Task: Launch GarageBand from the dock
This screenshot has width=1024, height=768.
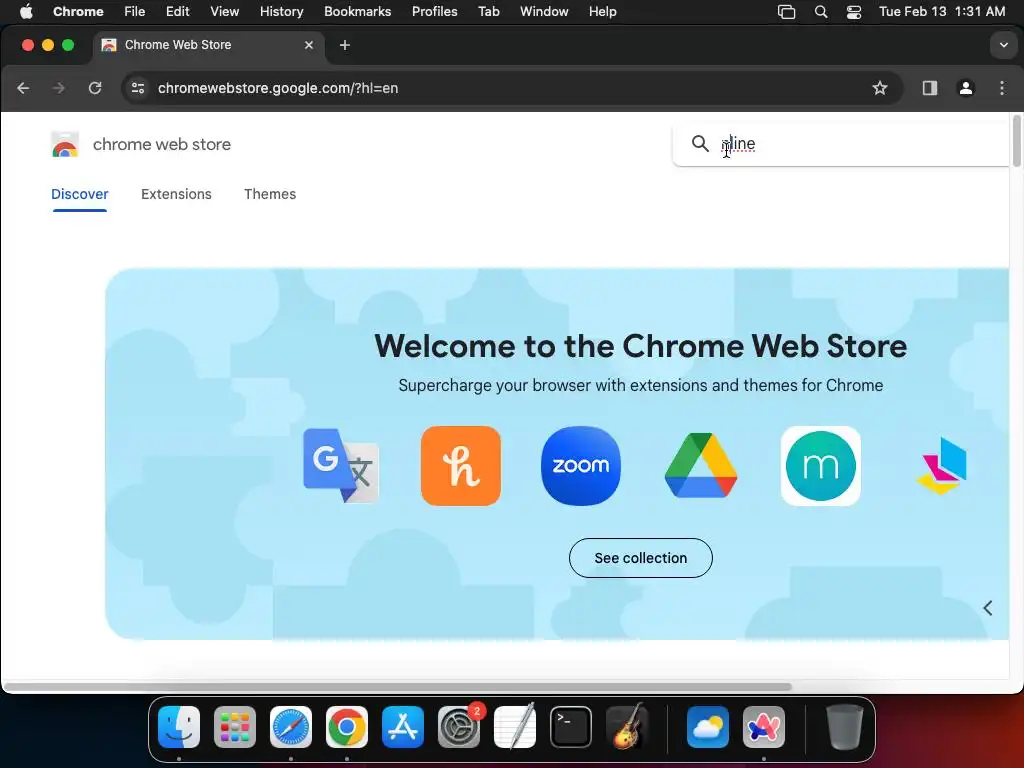Action: click(627, 727)
